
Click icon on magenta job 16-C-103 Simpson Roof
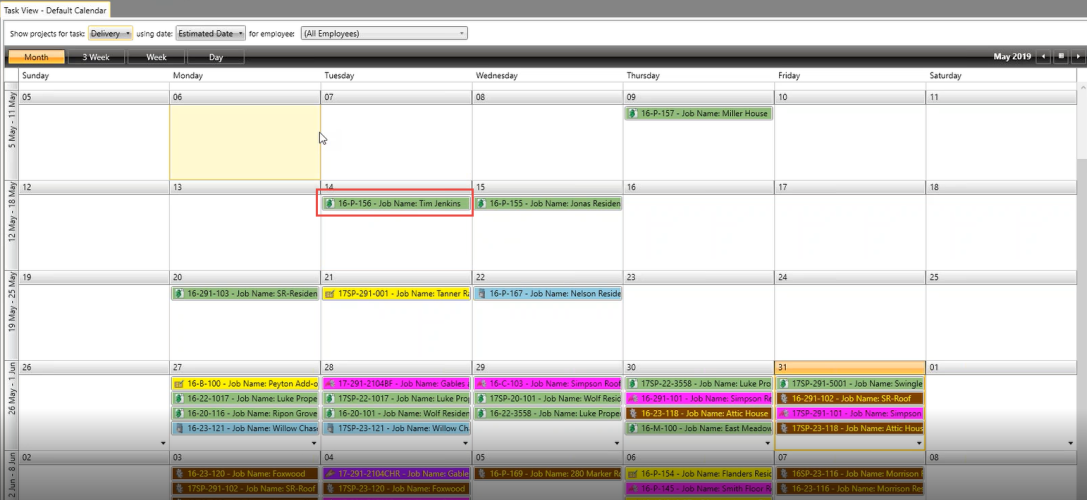click(x=482, y=384)
